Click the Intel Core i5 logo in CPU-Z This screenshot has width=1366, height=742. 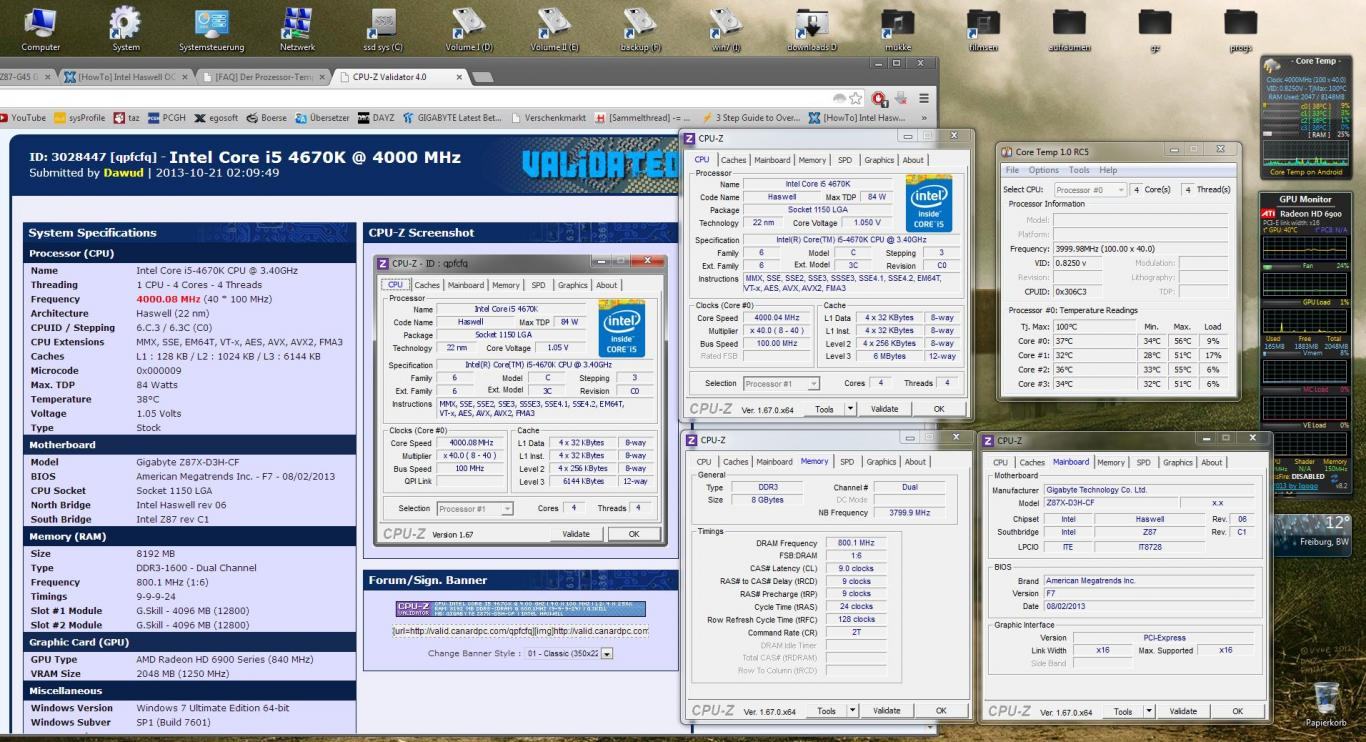click(929, 203)
